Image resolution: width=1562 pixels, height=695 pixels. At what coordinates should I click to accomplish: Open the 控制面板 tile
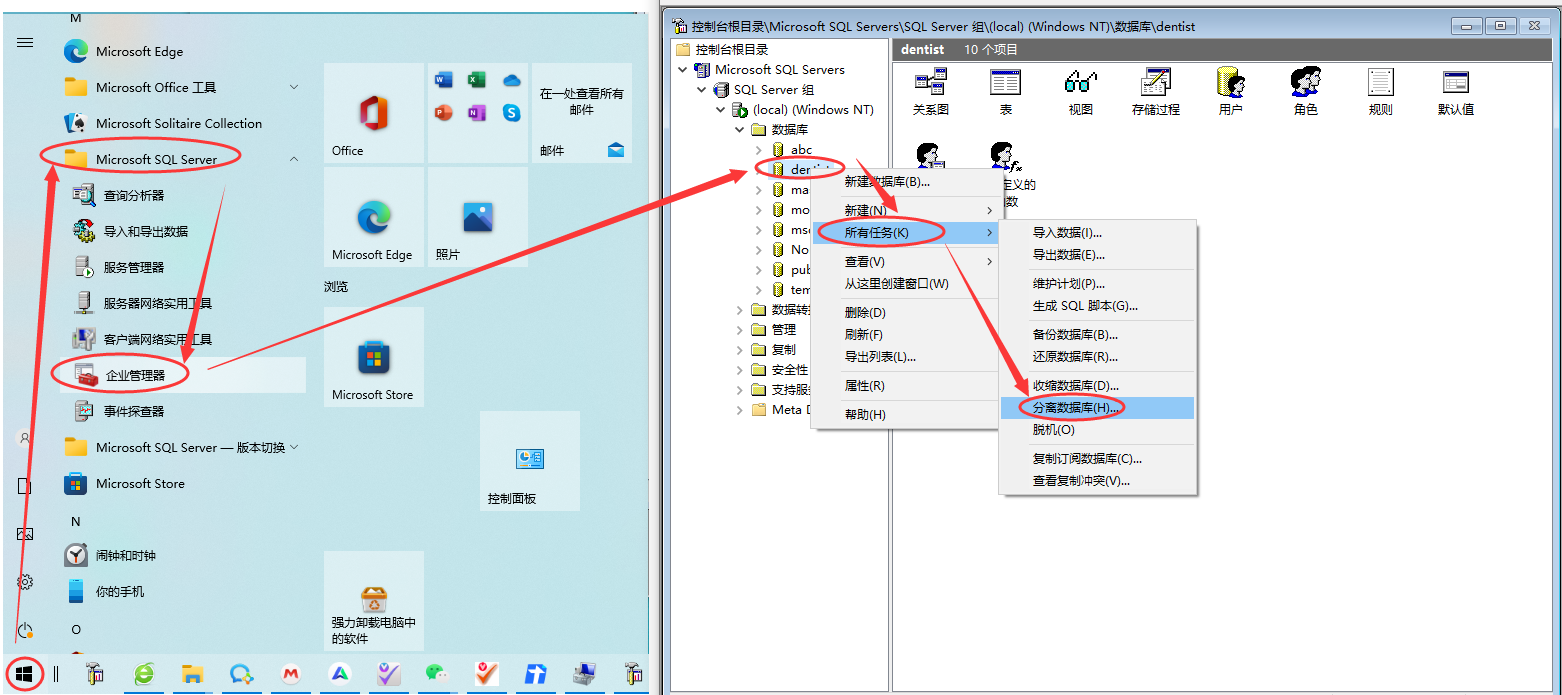(x=530, y=461)
